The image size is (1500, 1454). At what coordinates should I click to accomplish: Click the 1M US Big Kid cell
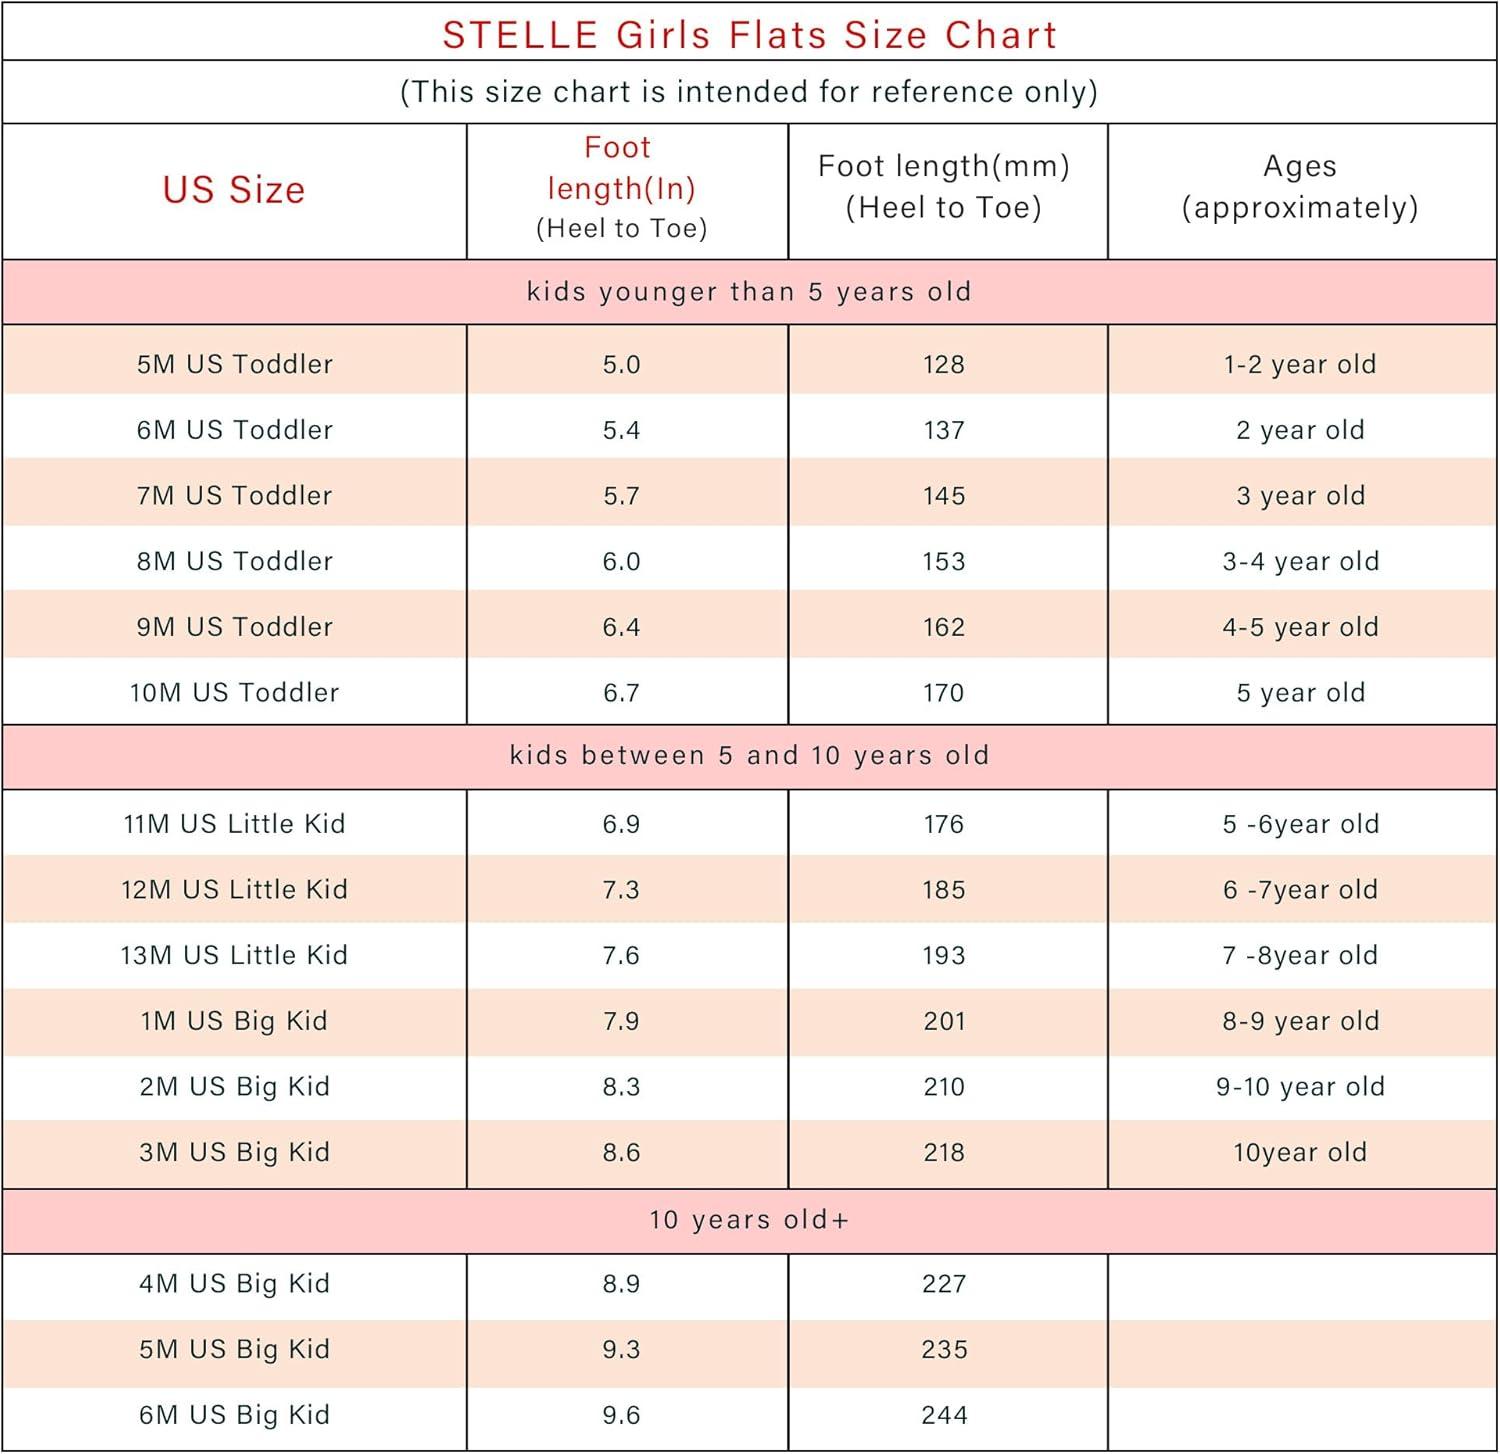click(x=234, y=1021)
